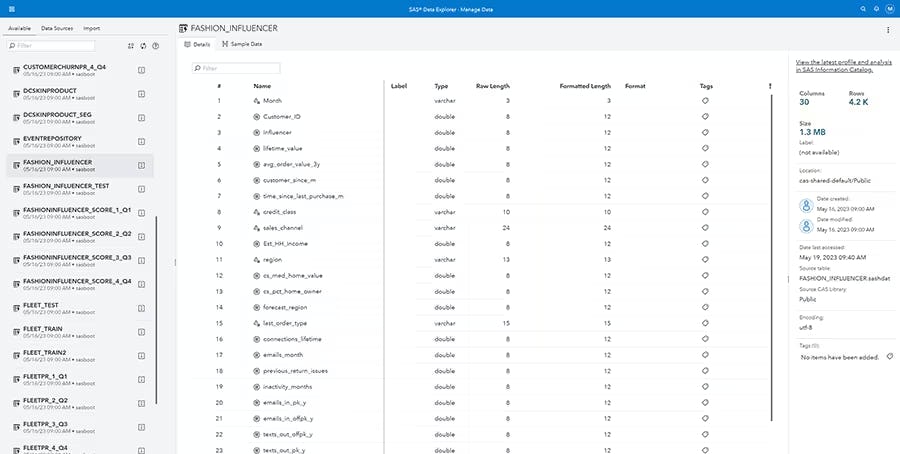Click info icon for FLEETPR_2_Q2 table
The width and height of the screenshot is (900, 454).
point(141,403)
